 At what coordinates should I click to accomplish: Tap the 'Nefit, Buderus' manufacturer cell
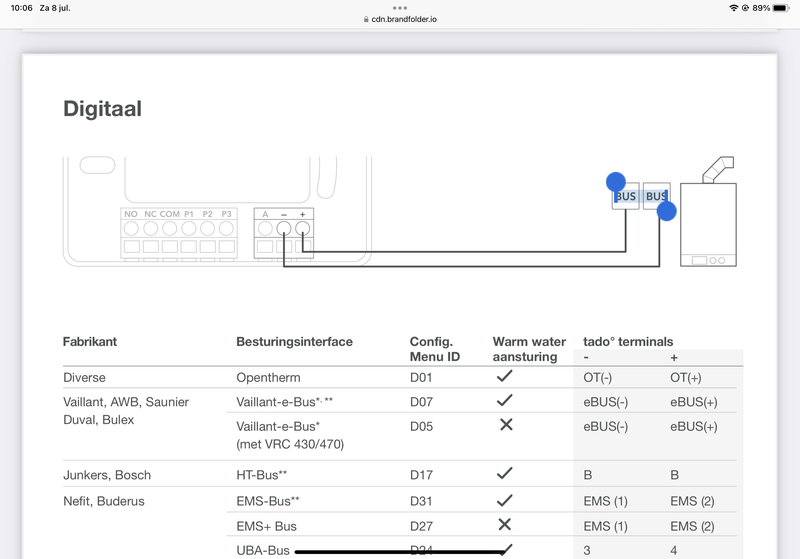point(104,501)
